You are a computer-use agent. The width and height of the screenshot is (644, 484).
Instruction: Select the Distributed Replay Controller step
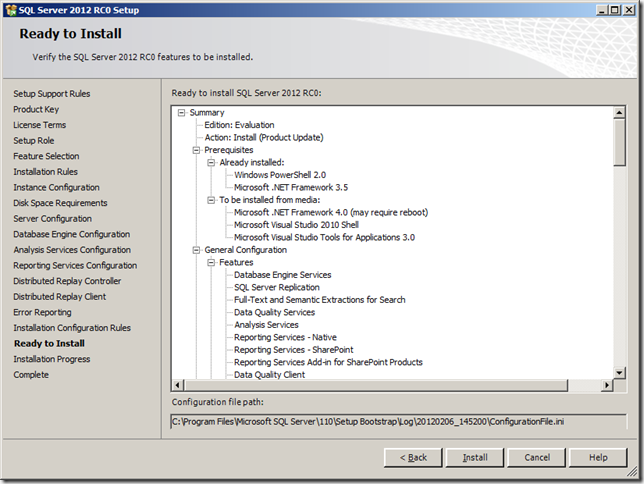pyautogui.click(x=67, y=281)
